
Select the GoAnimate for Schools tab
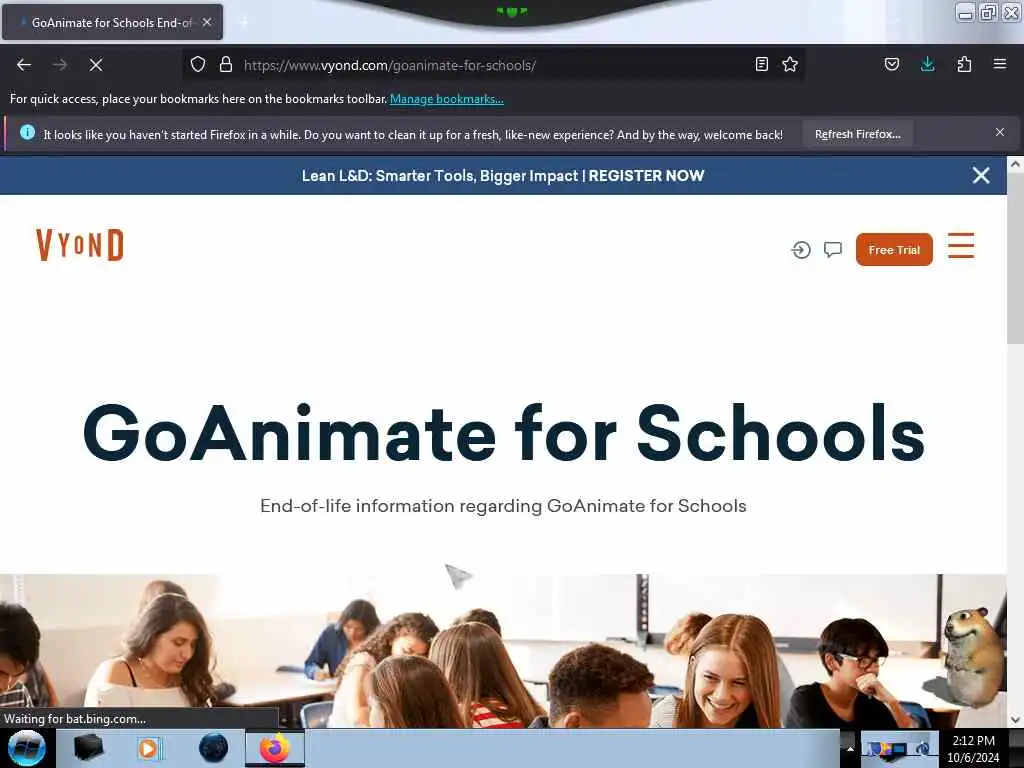112,22
